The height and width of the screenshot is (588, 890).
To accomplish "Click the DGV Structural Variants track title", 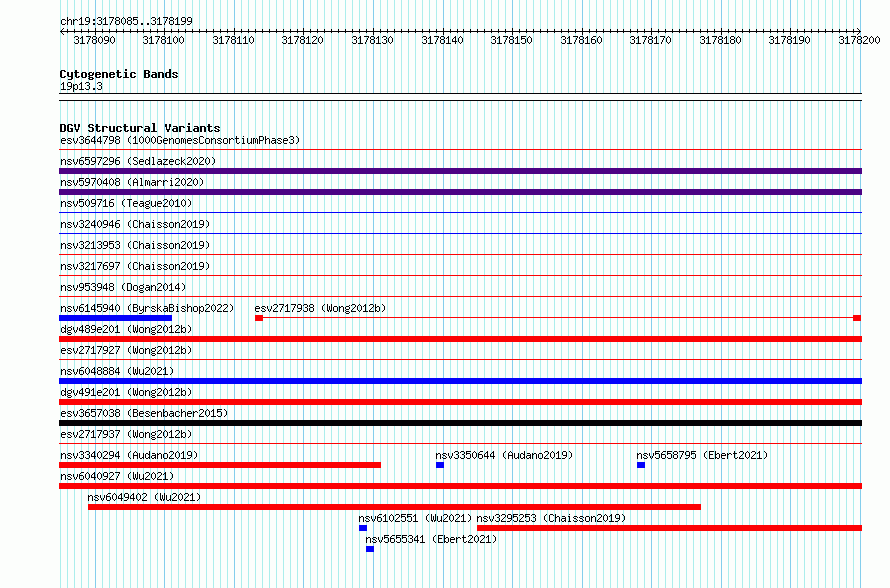I will pyautogui.click(x=140, y=128).
